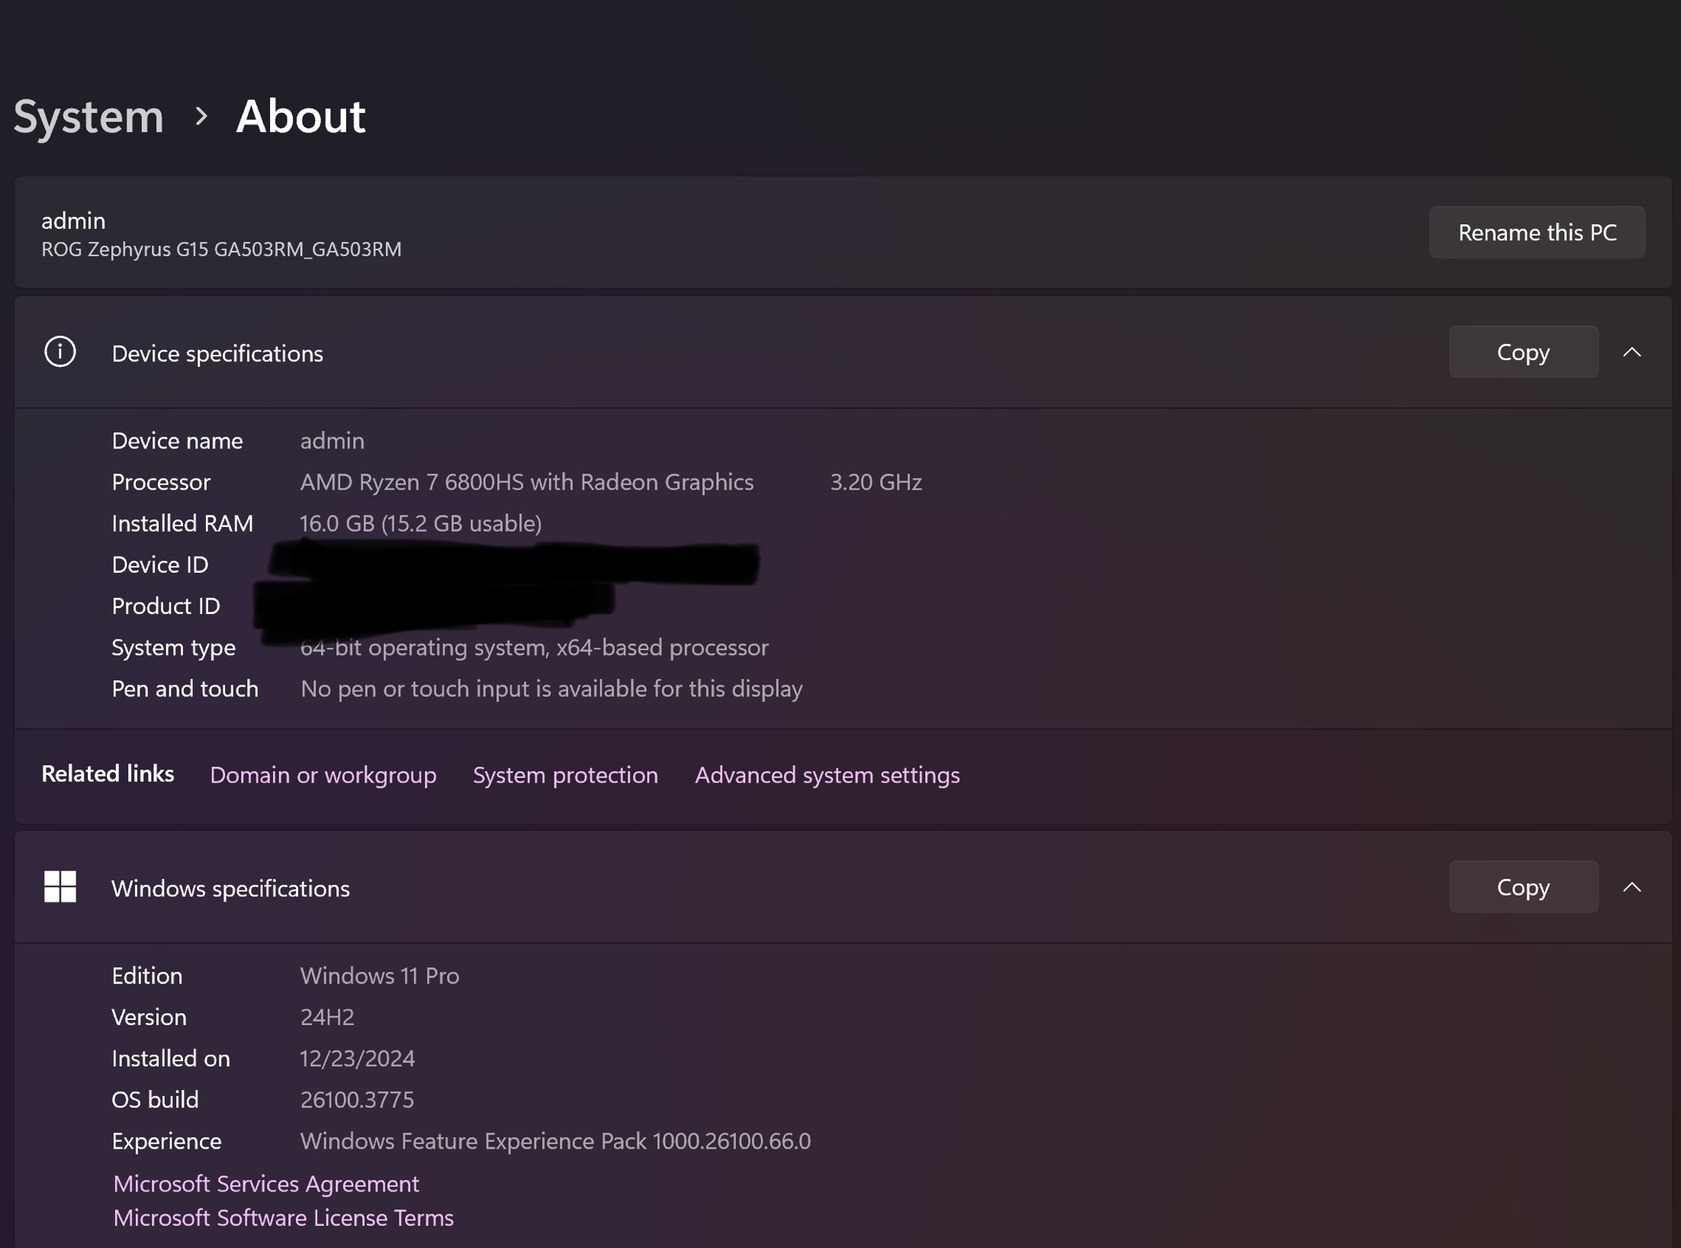Image resolution: width=1681 pixels, height=1248 pixels.
Task: Collapse the Device specifications section
Action: [1632, 352]
